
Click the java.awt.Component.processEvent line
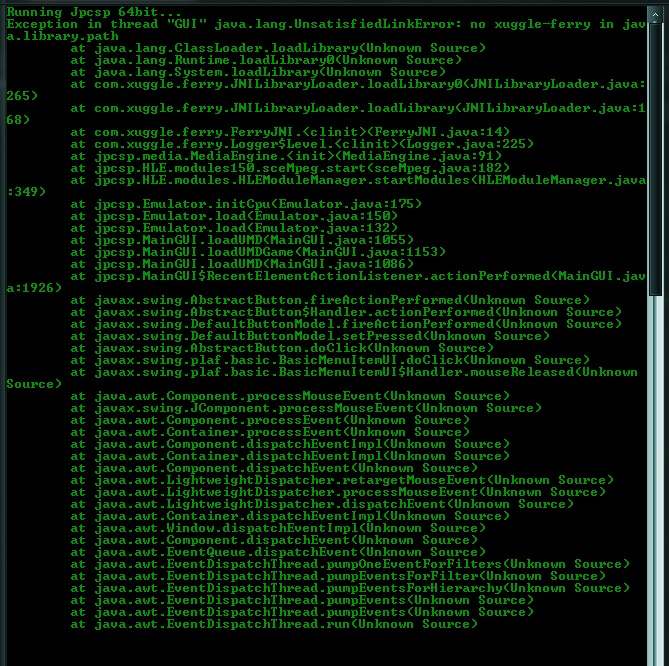click(x=270, y=420)
